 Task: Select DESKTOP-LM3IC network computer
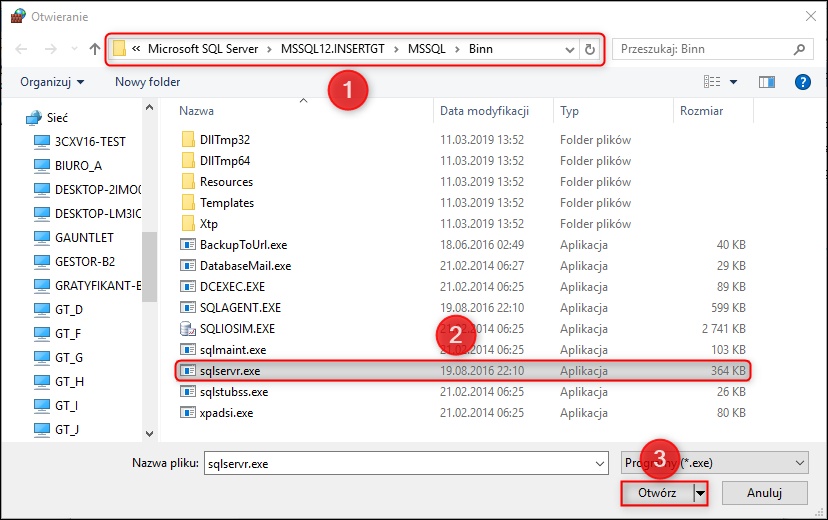click(98, 213)
